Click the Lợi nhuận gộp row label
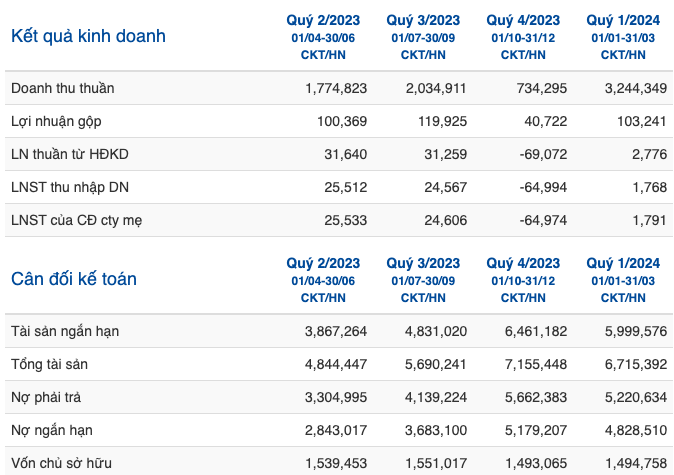This screenshot has height=475, width=674. point(56,121)
